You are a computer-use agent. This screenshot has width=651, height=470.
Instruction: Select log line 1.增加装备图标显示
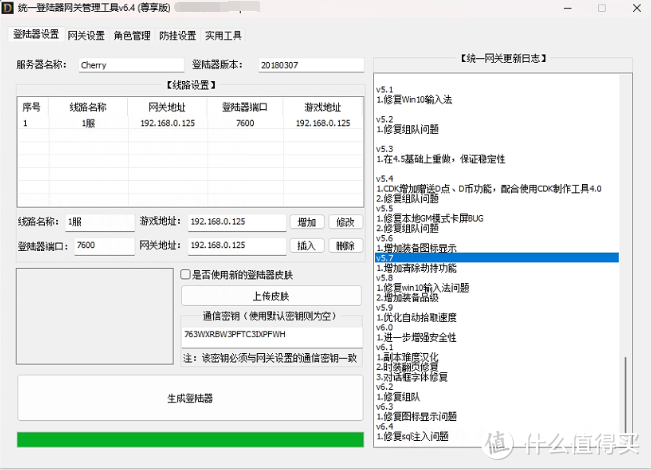click(x=416, y=248)
